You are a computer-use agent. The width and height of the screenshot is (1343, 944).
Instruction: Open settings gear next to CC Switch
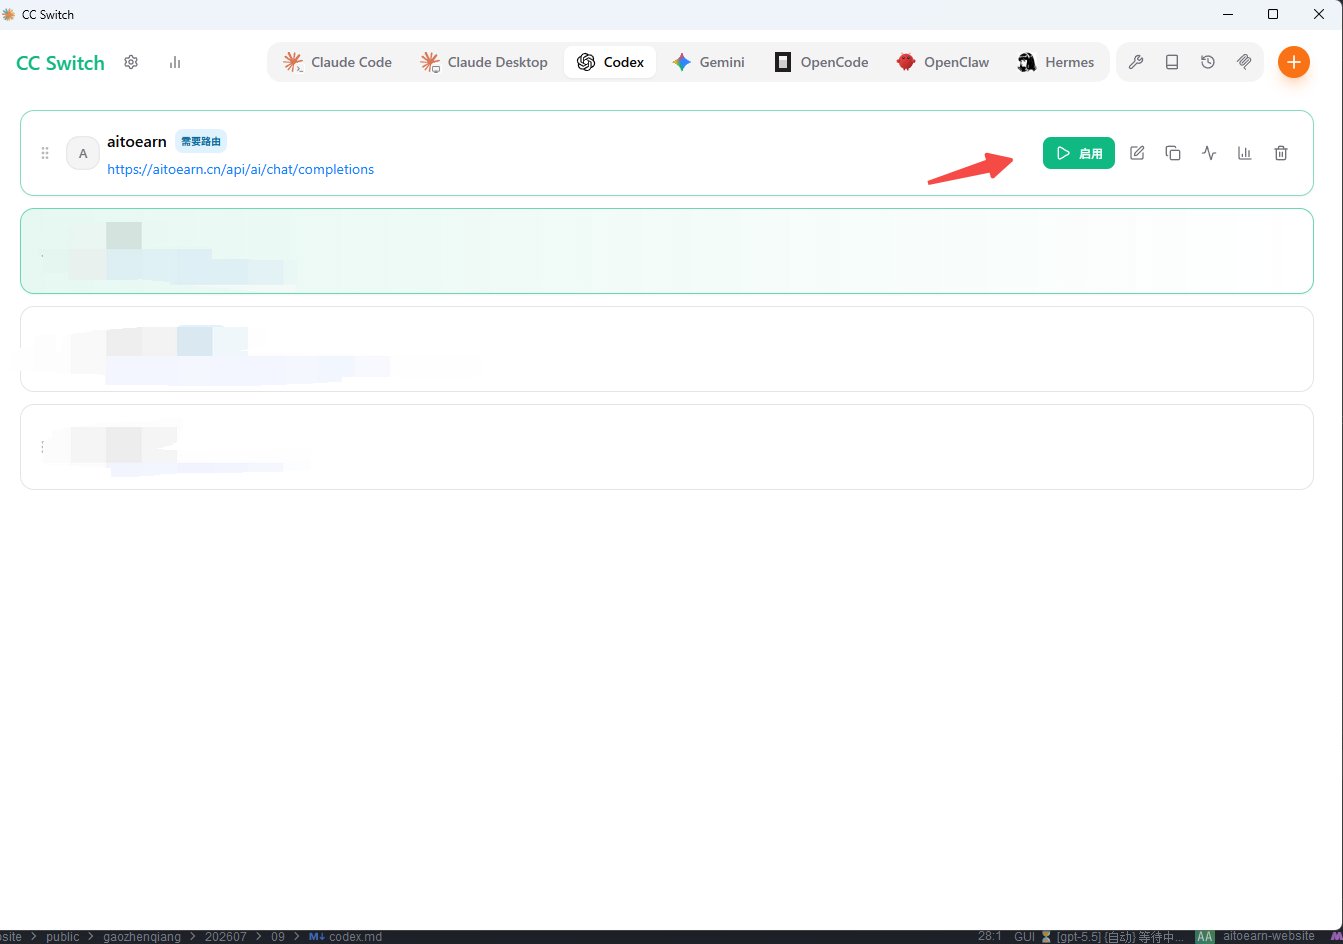click(131, 62)
